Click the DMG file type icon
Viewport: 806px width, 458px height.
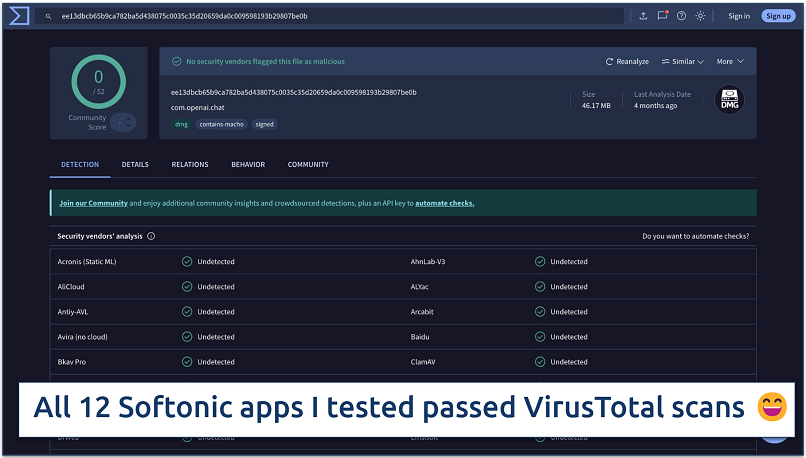coord(729,99)
